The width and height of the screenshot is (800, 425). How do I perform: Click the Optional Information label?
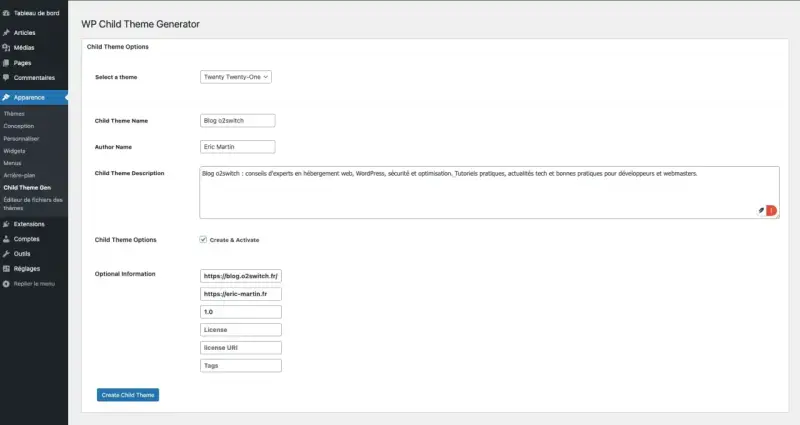125,274
